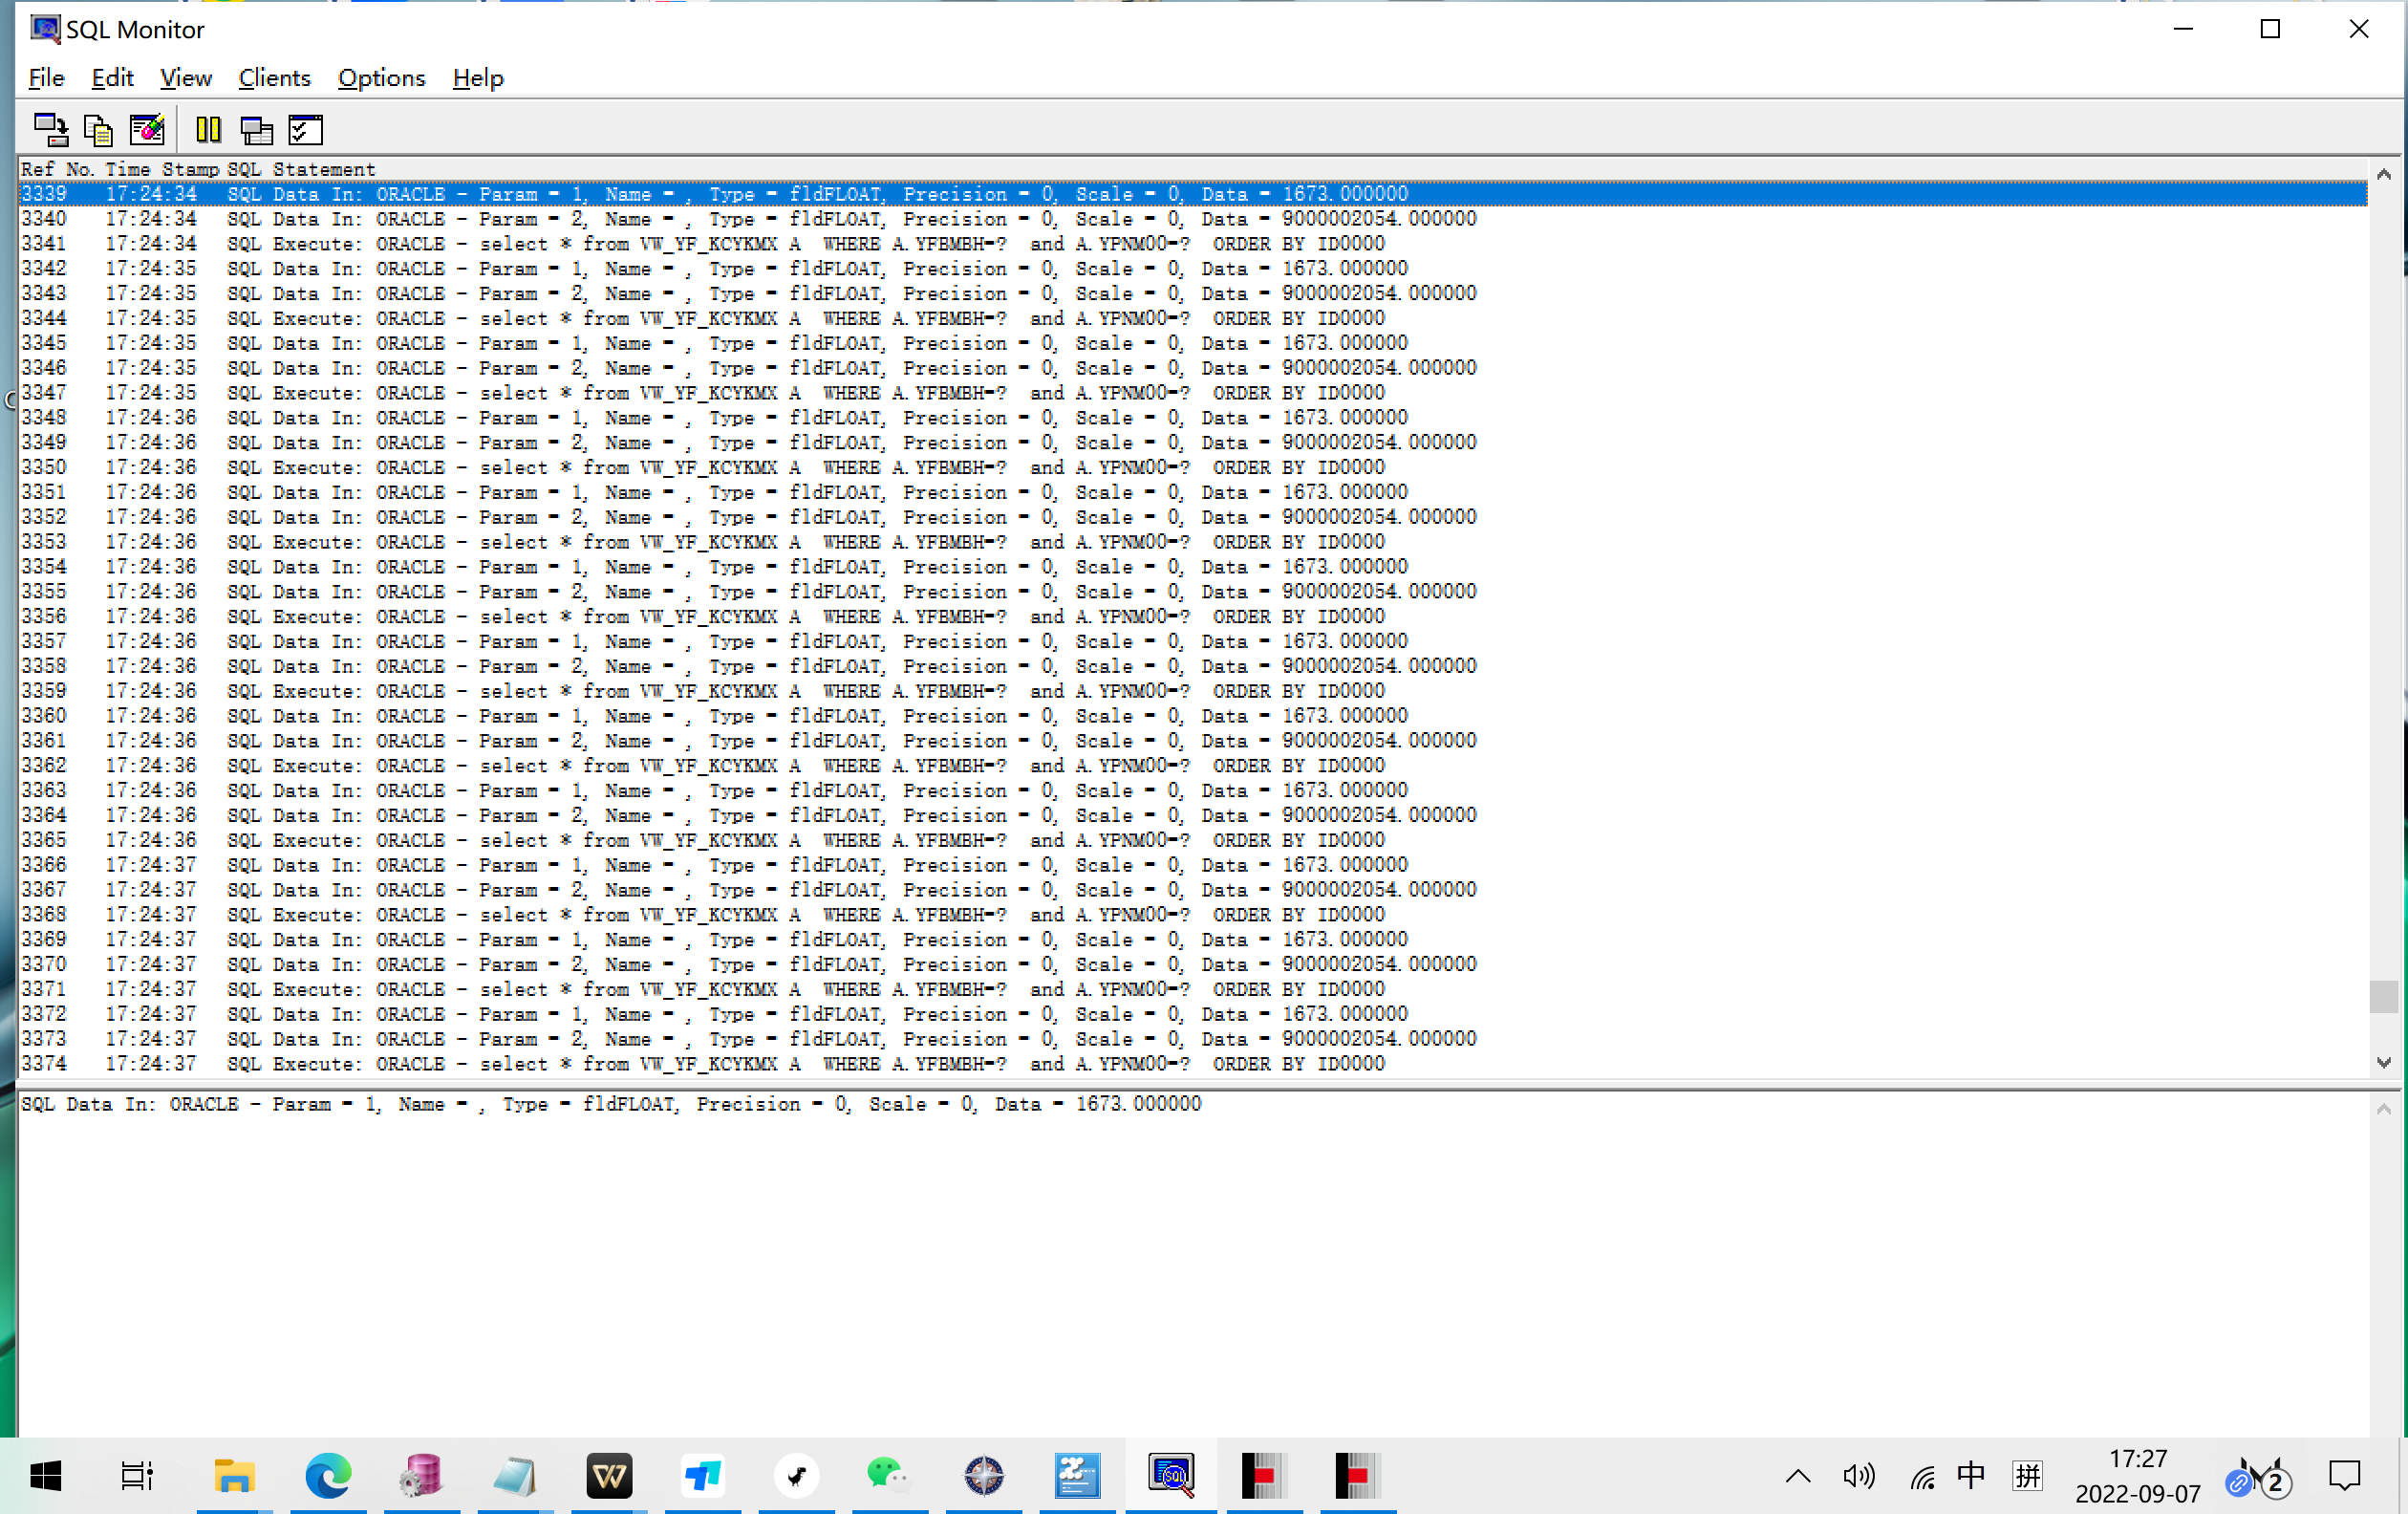Open the View menu
The height and width of the screenshot is (1514, 2408).
[185, 78]
